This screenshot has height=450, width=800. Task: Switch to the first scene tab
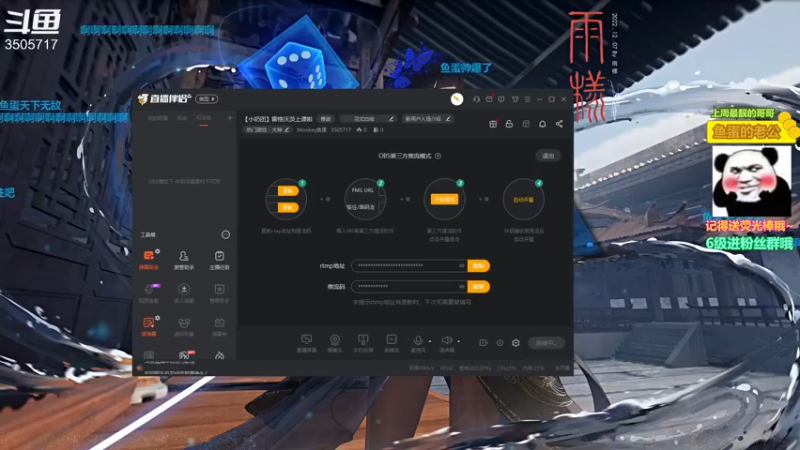pos(158,118)
